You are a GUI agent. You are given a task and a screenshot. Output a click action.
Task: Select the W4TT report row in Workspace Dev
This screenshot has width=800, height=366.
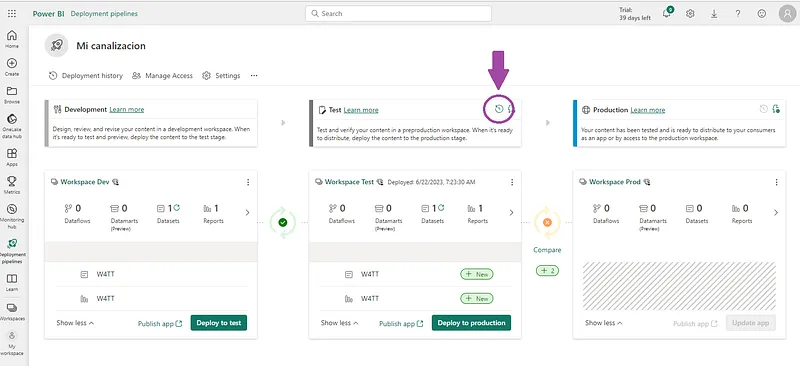point(152,299)
